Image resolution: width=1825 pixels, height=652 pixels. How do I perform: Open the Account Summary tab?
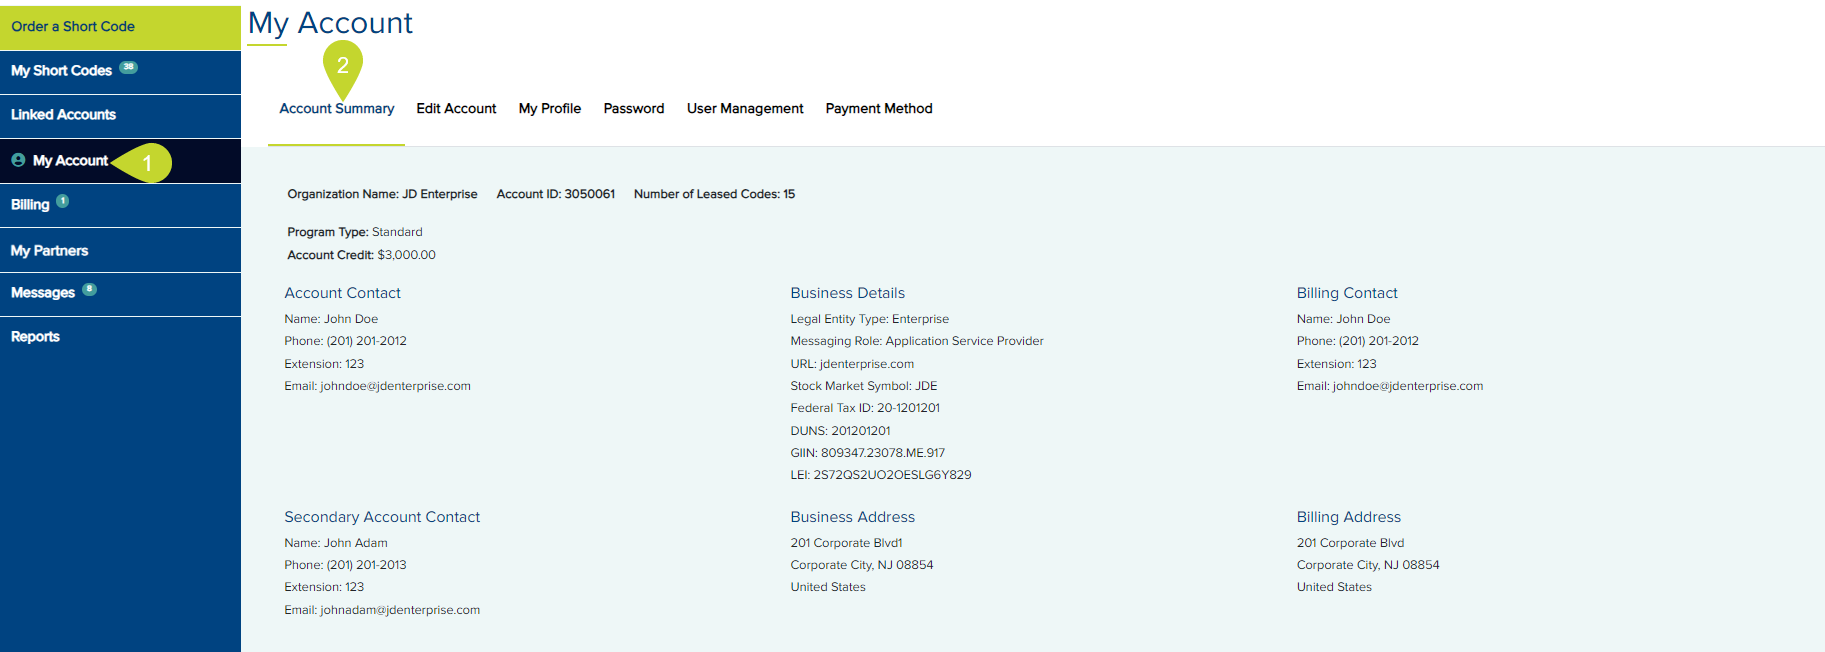[336, 109]
